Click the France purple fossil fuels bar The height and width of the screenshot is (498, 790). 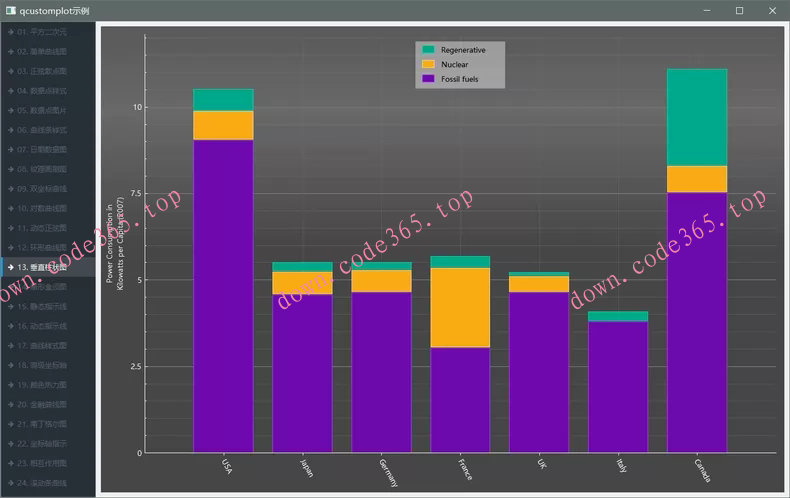click(460, 400)
